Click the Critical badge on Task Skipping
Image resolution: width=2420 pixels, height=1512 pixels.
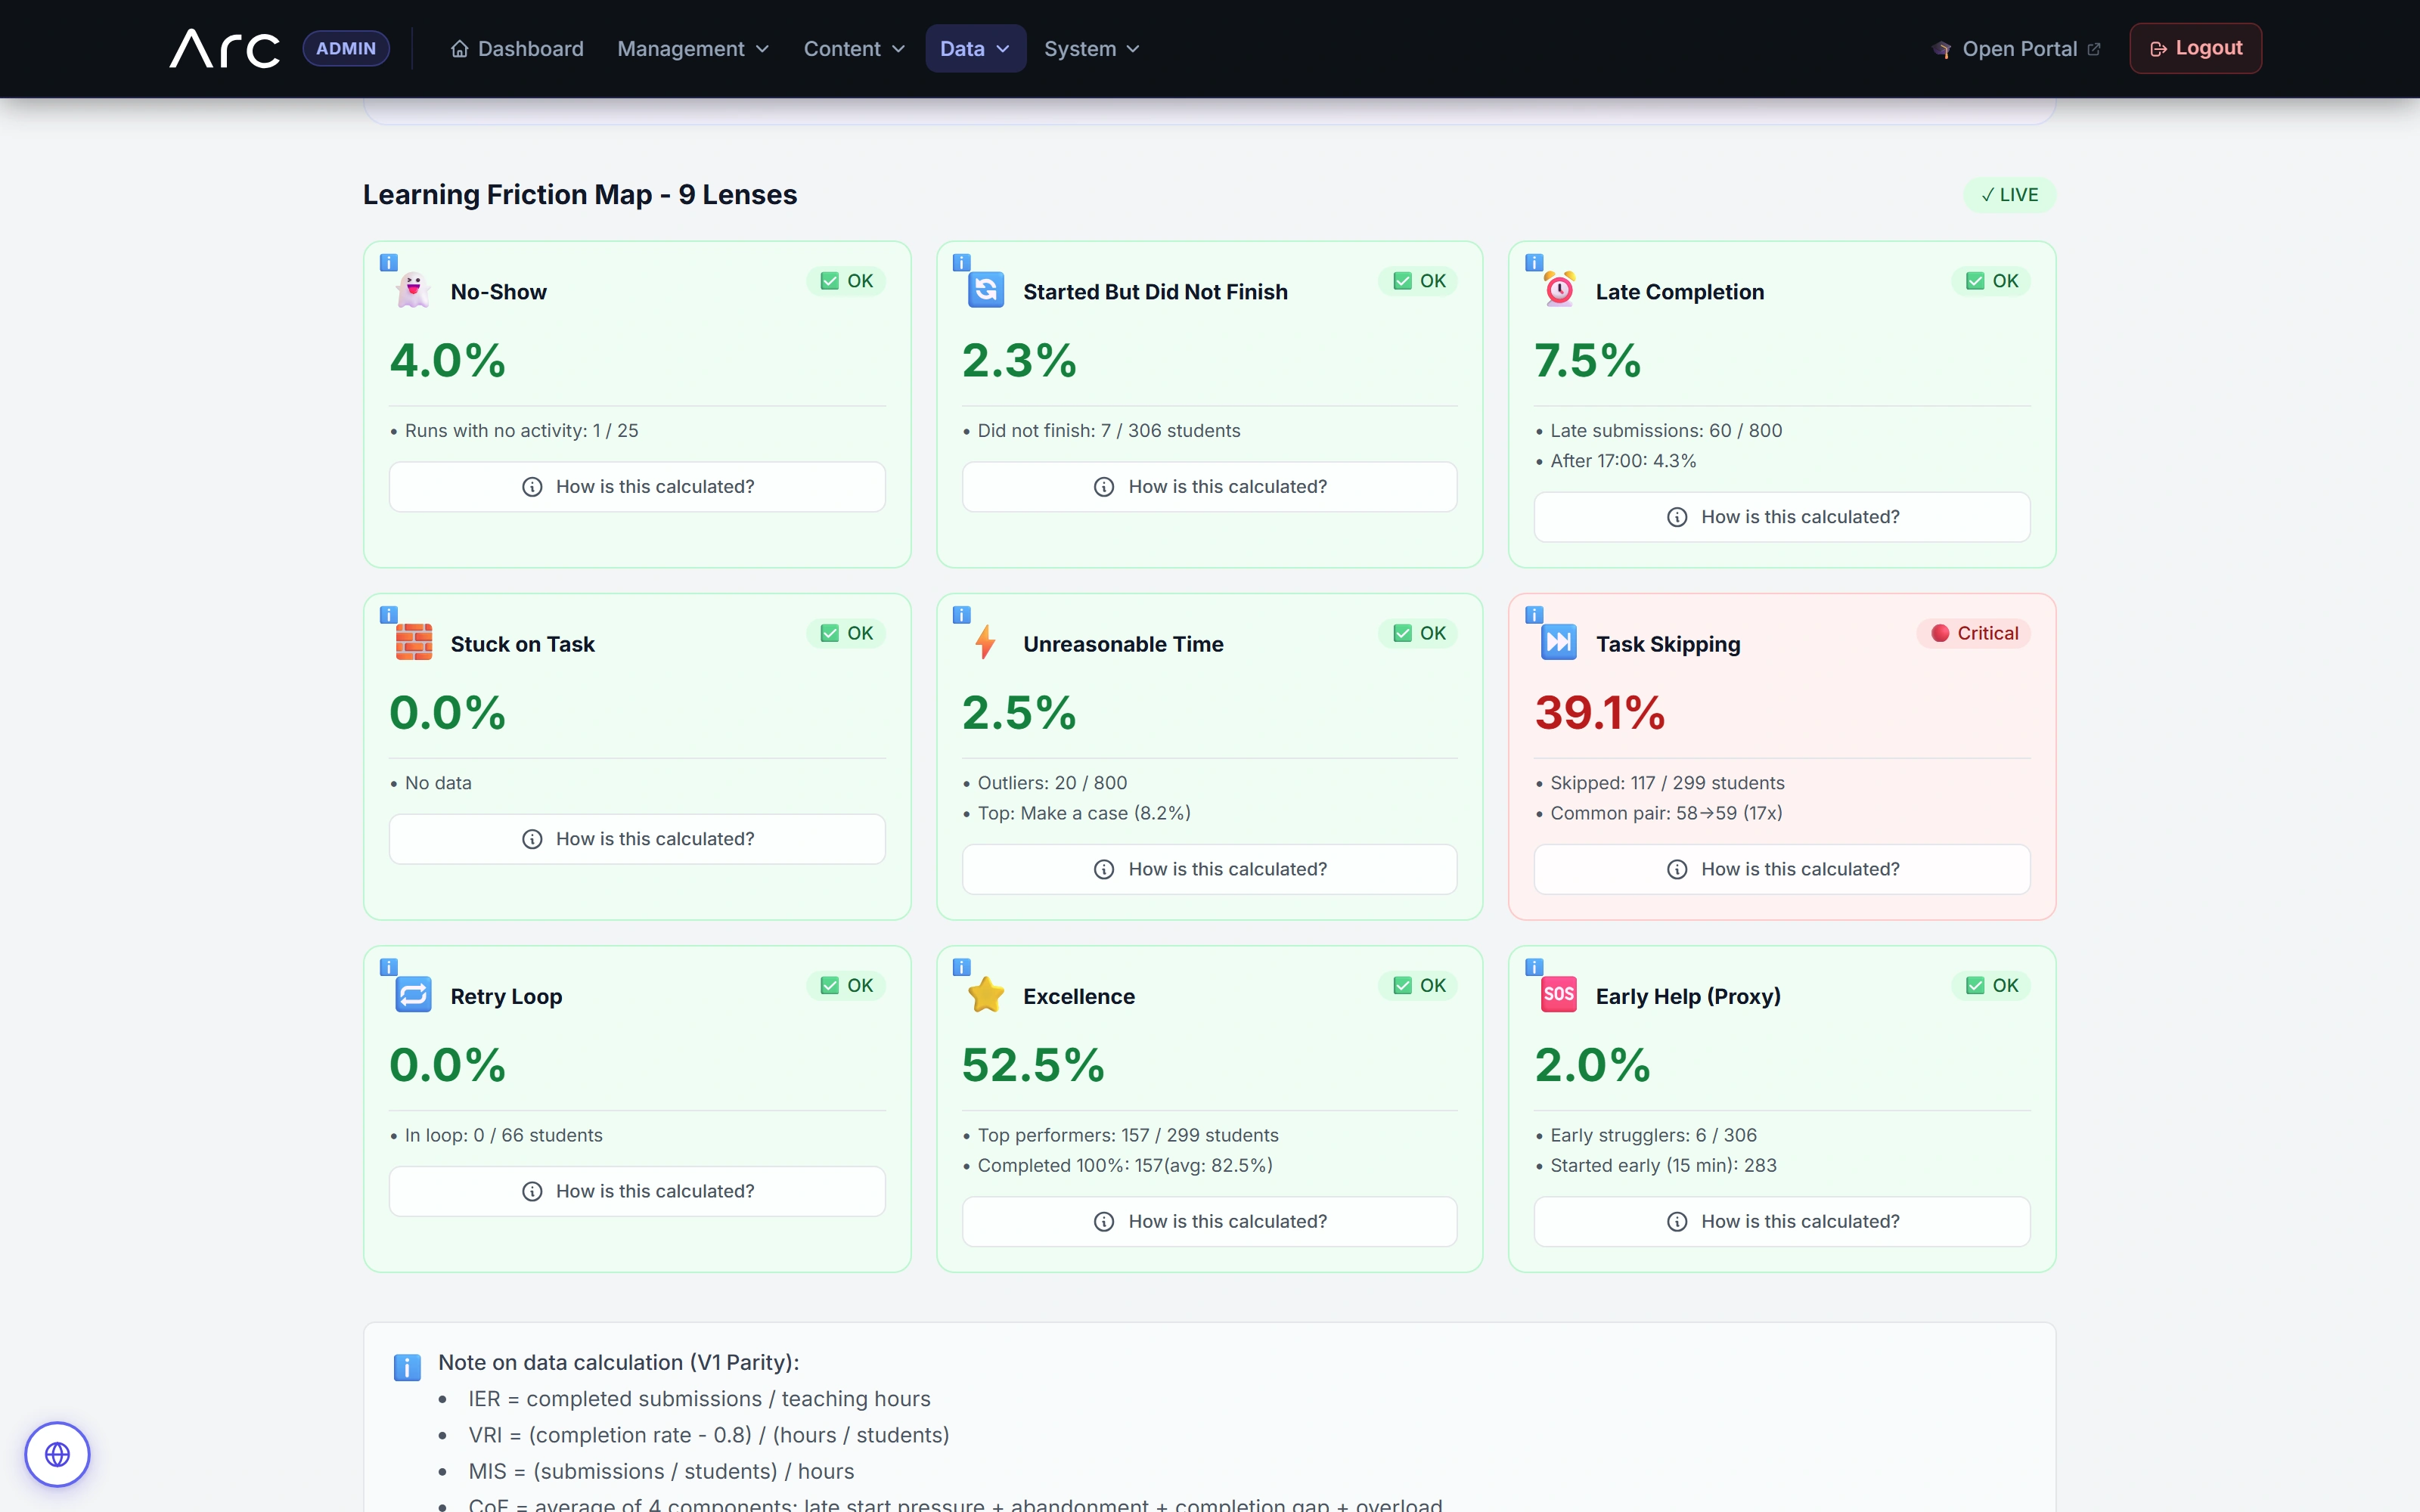1974,633
